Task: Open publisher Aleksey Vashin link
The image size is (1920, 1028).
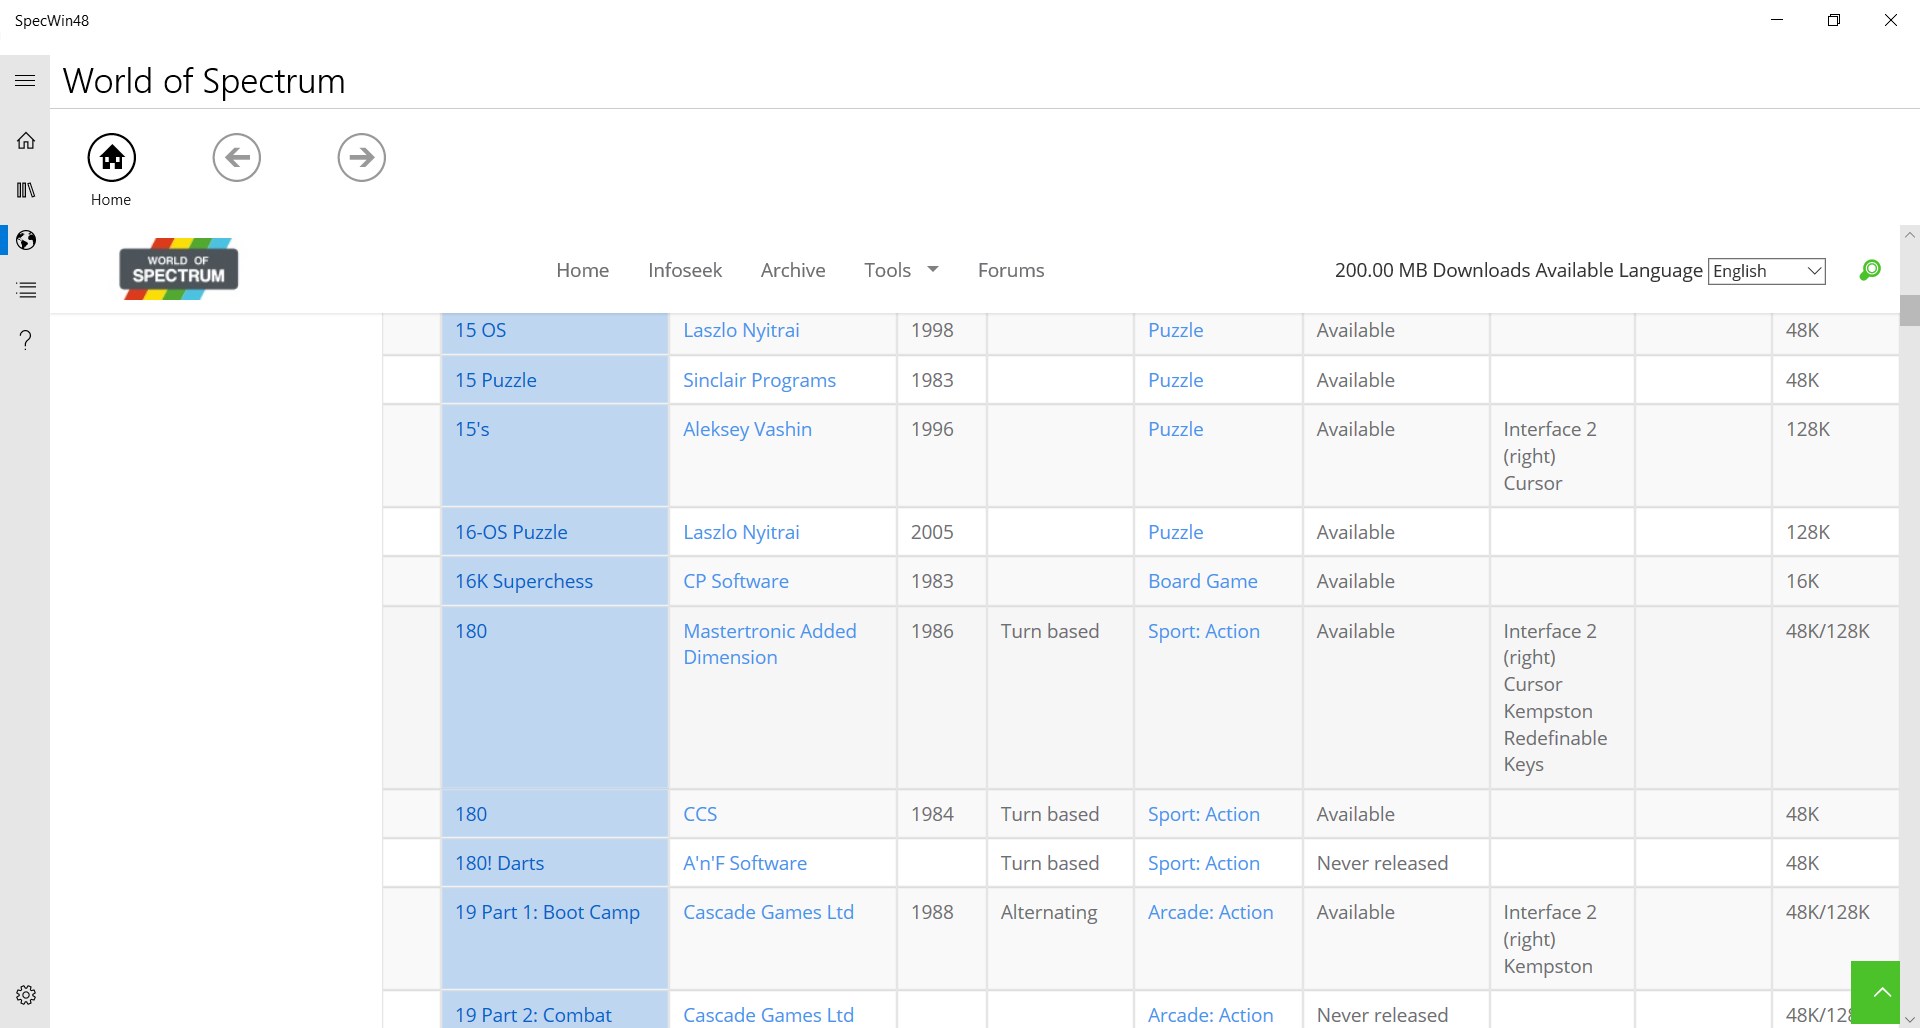Action: 747,429
